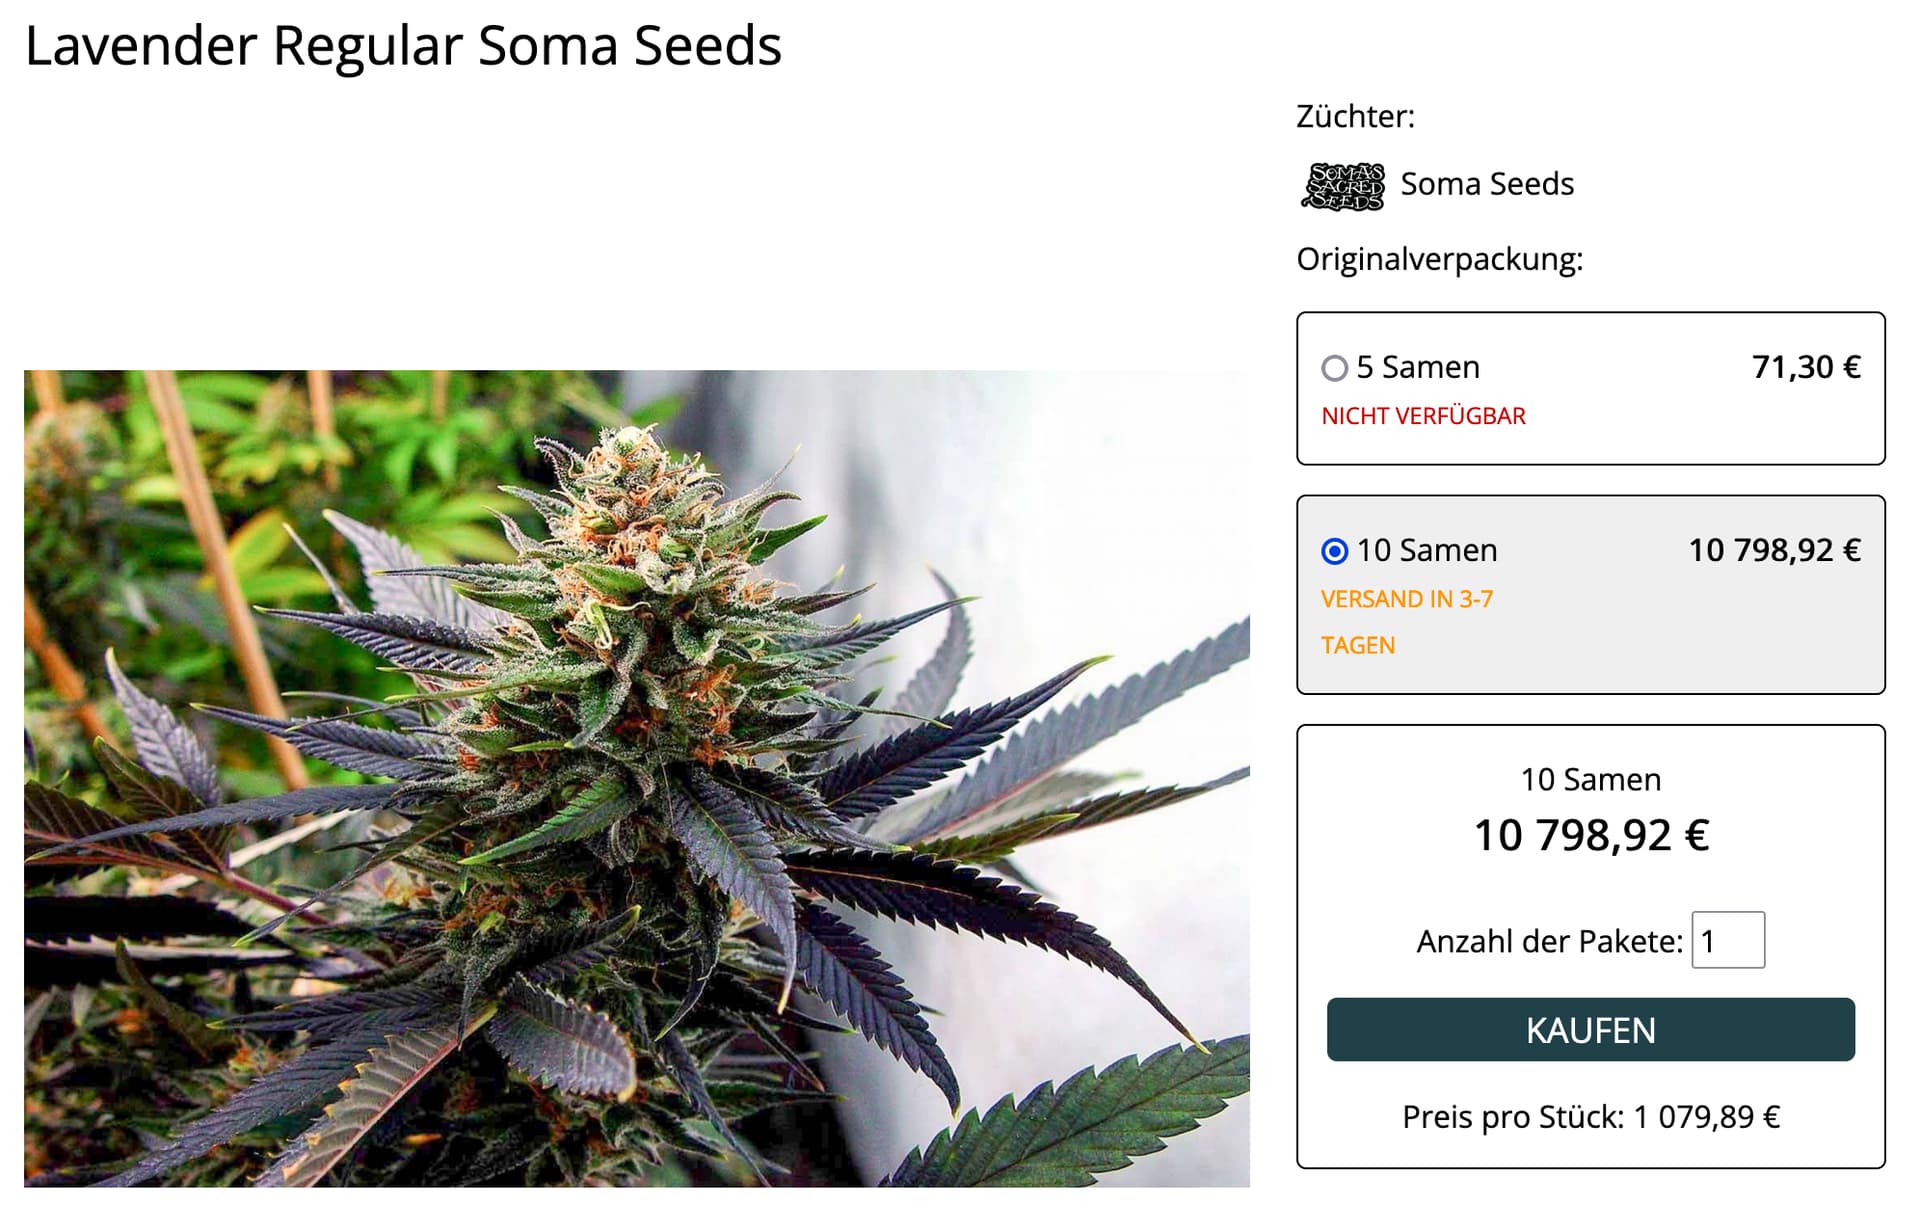Click the Lavender plant product photo
This screenshot has width=1920, height=1230.
[637, 779]
